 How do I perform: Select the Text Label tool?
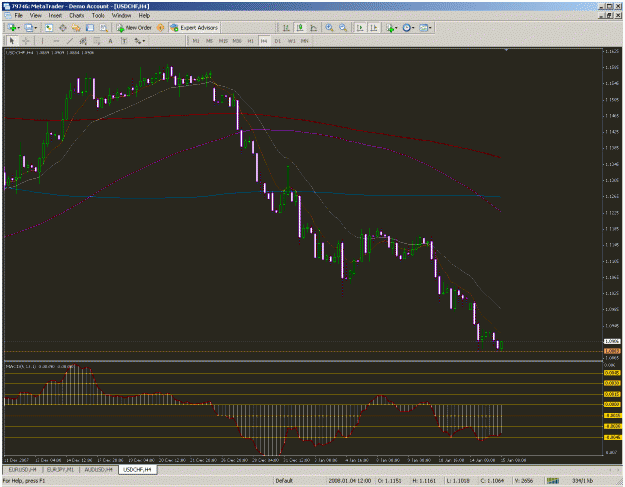pos(124,41)
